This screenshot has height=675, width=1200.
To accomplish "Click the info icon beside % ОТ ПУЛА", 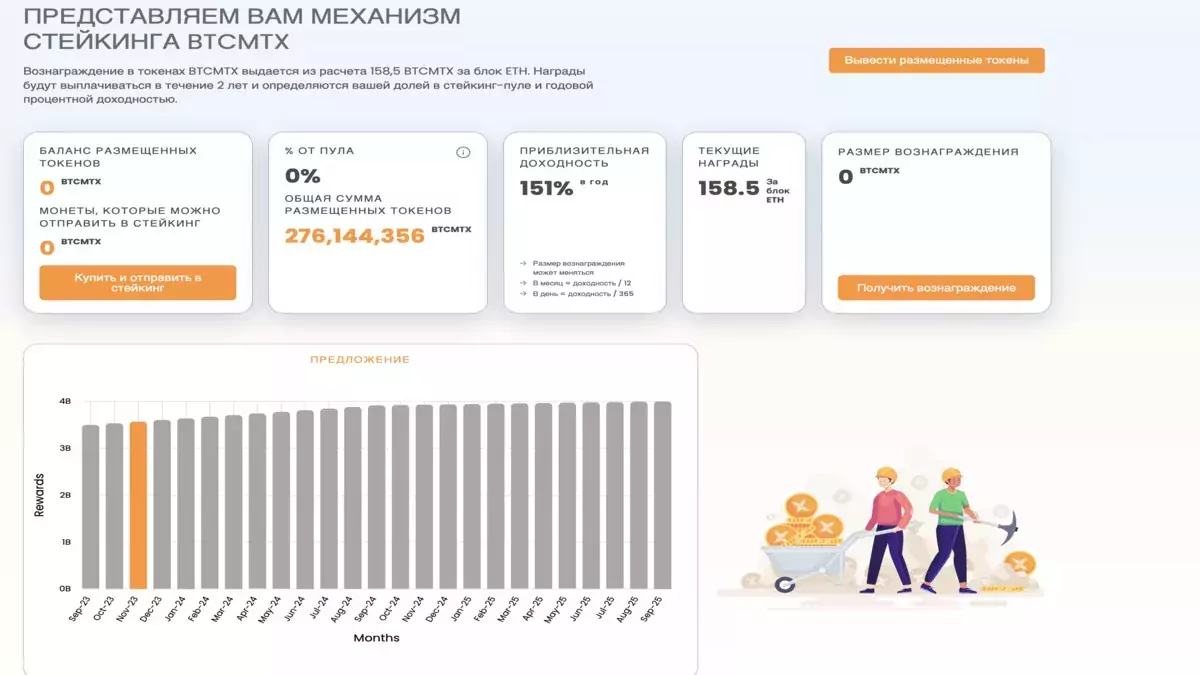I will tap(463, 152).
